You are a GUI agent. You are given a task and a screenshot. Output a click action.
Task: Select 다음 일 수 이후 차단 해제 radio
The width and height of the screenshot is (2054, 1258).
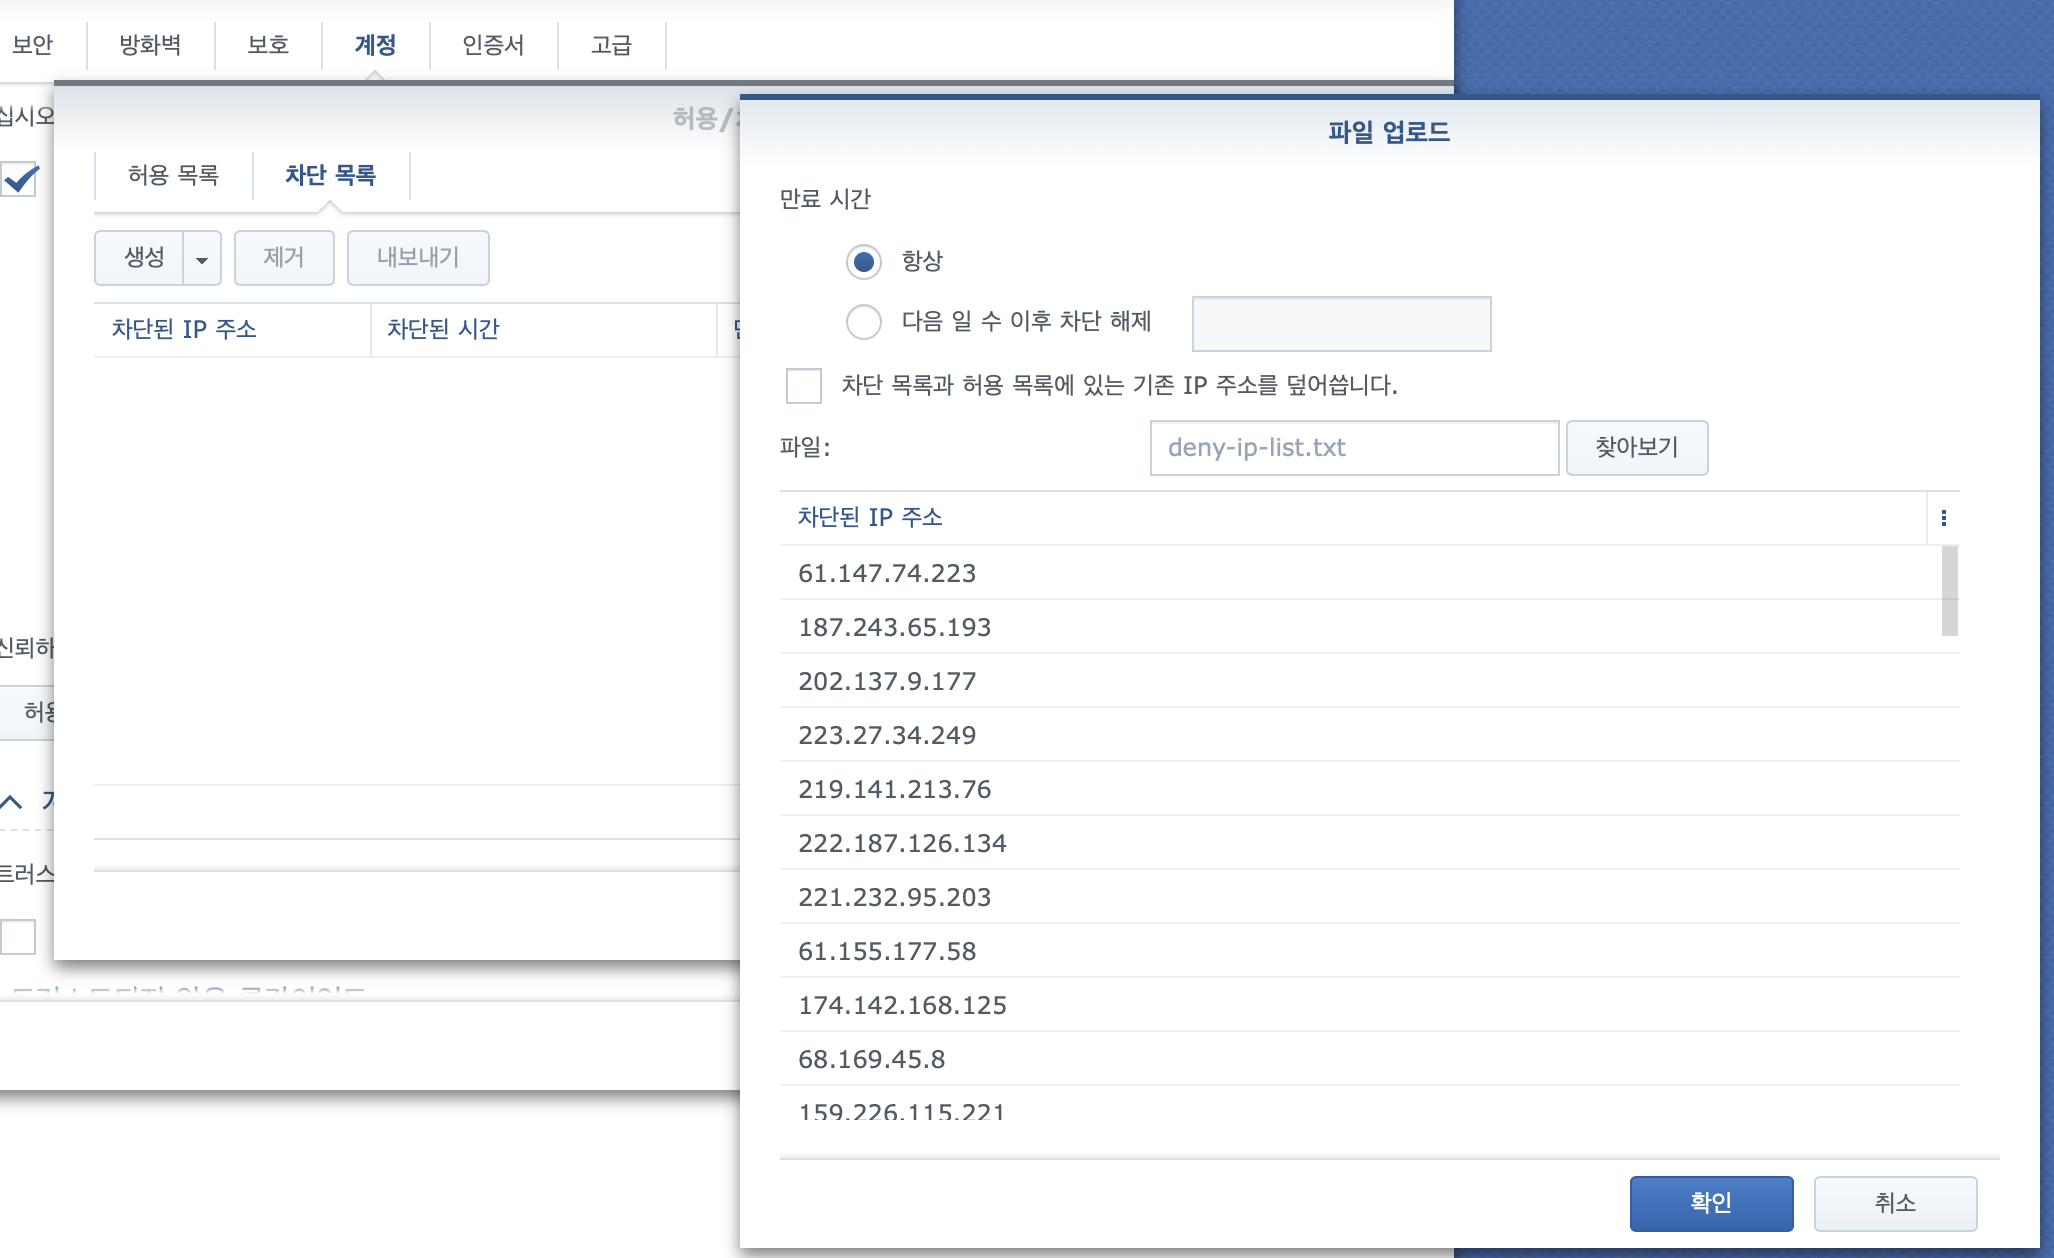coord(864,322)
